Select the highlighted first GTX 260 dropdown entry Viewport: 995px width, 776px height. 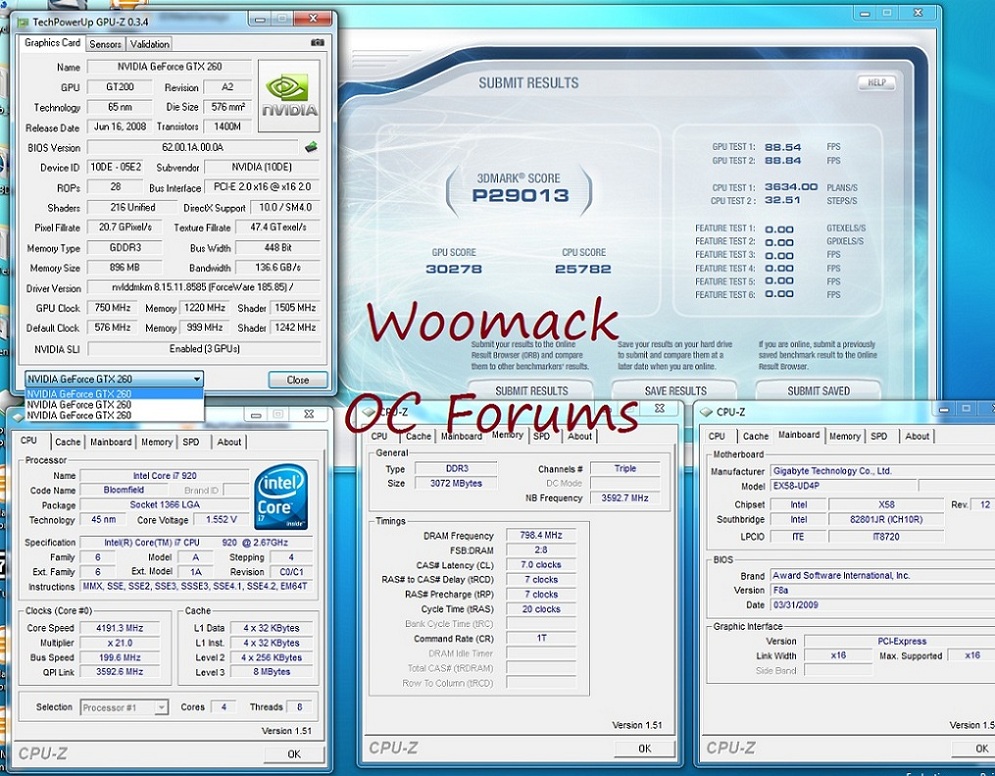coord(114,394)
